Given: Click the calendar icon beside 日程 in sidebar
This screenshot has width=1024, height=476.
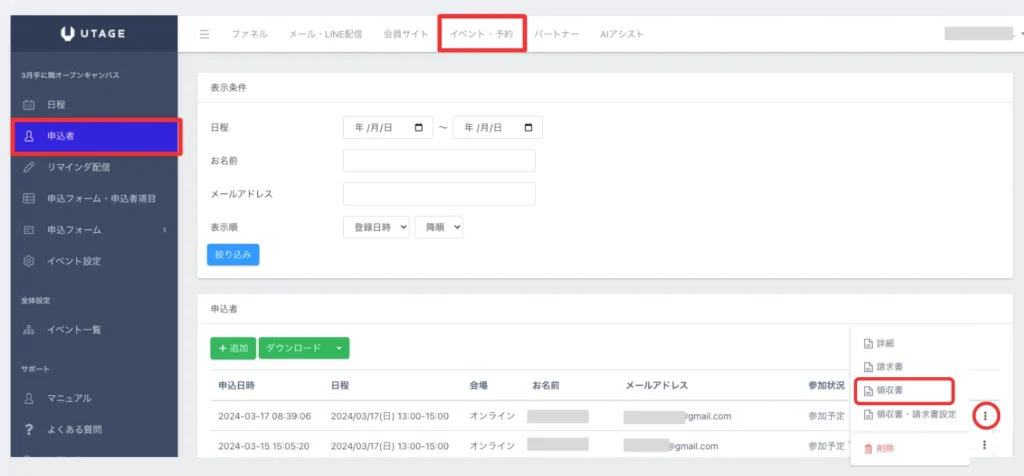Looking at the screenshot, I should 29,104.
